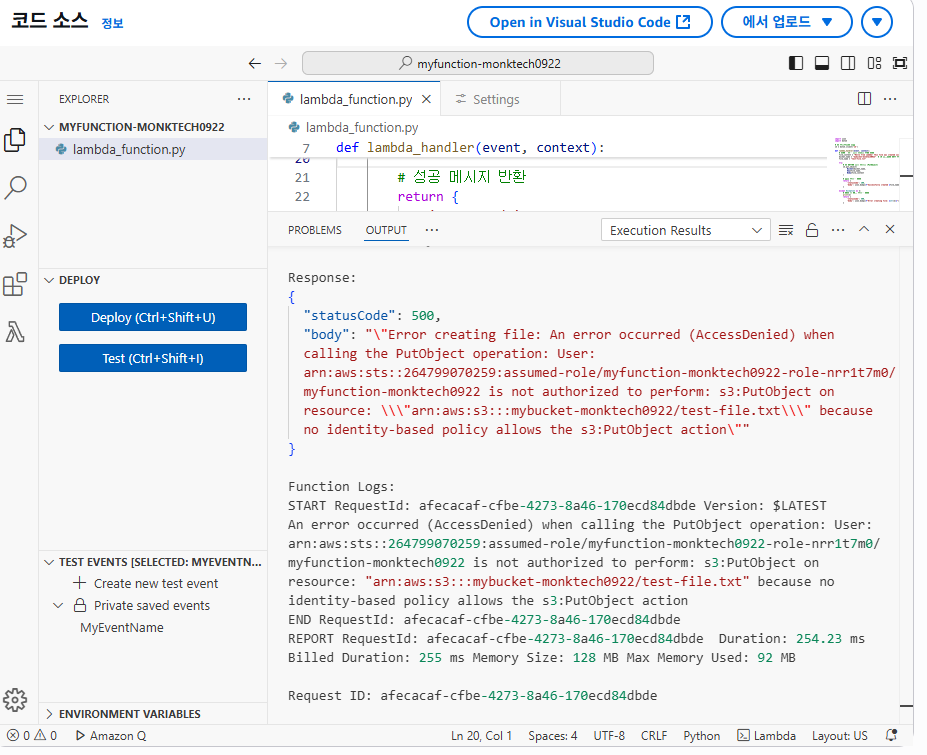Click Deploy (Ctrl+Shift+U) button

(153, 317)
